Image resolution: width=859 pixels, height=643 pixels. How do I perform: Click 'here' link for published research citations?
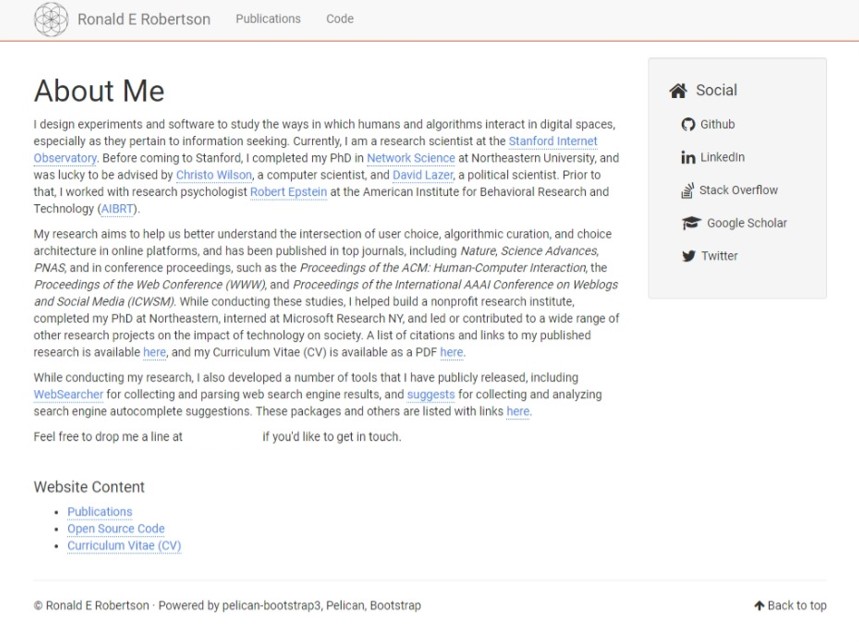coord(154,353)
